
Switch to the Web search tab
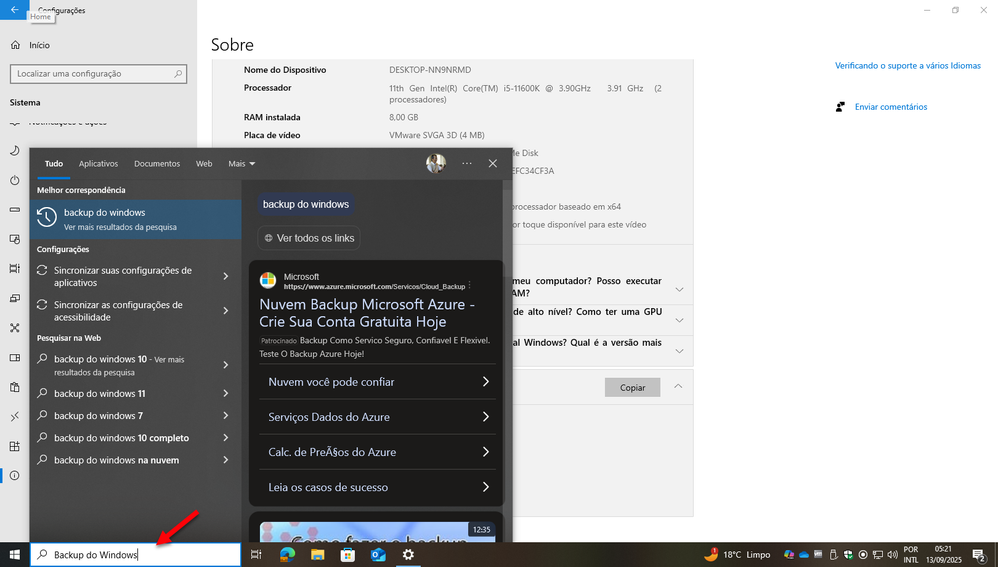tap(204, 164)
